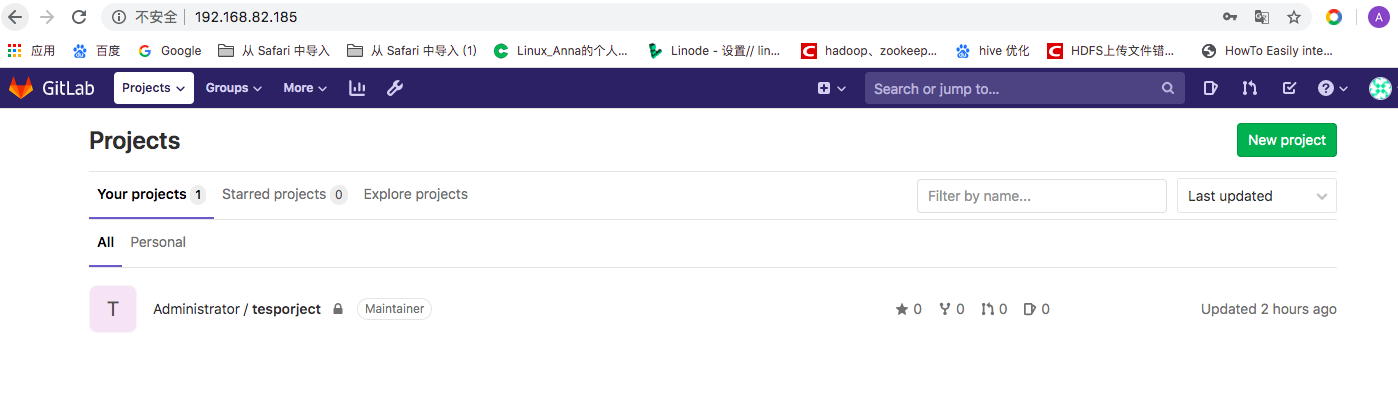Open the hadoop、zookeep bookmark
The image size is (1398, 397).
click(x=870, y=50)
